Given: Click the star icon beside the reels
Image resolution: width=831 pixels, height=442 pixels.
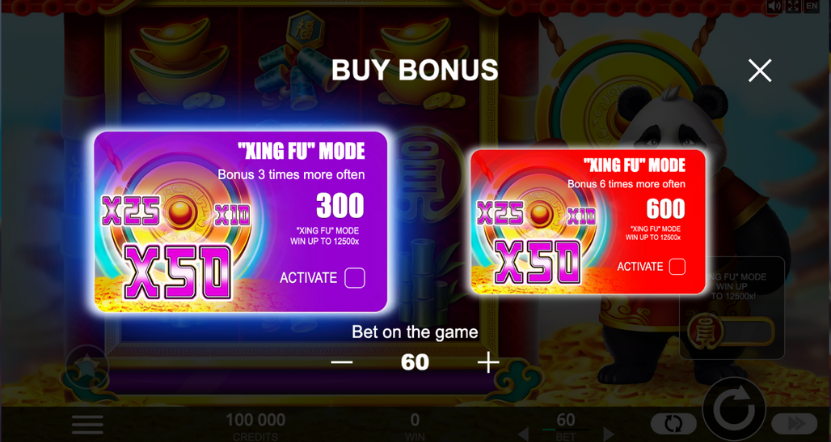Looking at the screenshot, I should coord(87,366).
